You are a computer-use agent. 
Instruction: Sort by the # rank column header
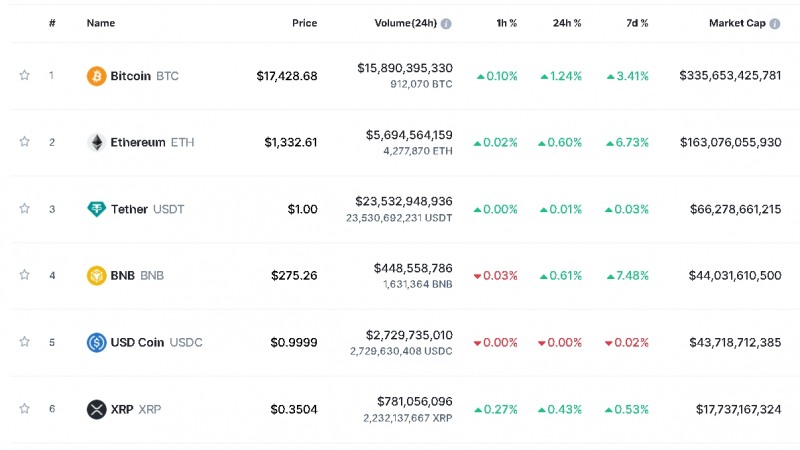coord(52,23)
